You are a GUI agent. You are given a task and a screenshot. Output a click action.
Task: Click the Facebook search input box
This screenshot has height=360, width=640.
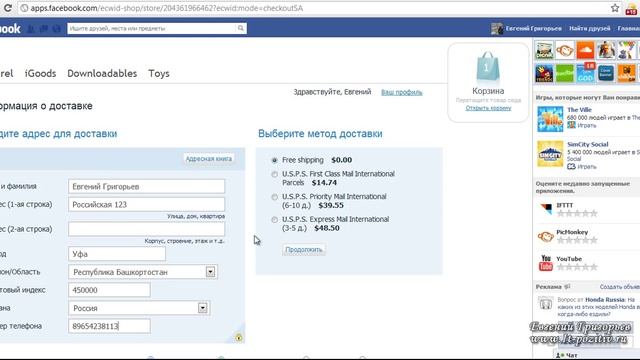point(151,29)
